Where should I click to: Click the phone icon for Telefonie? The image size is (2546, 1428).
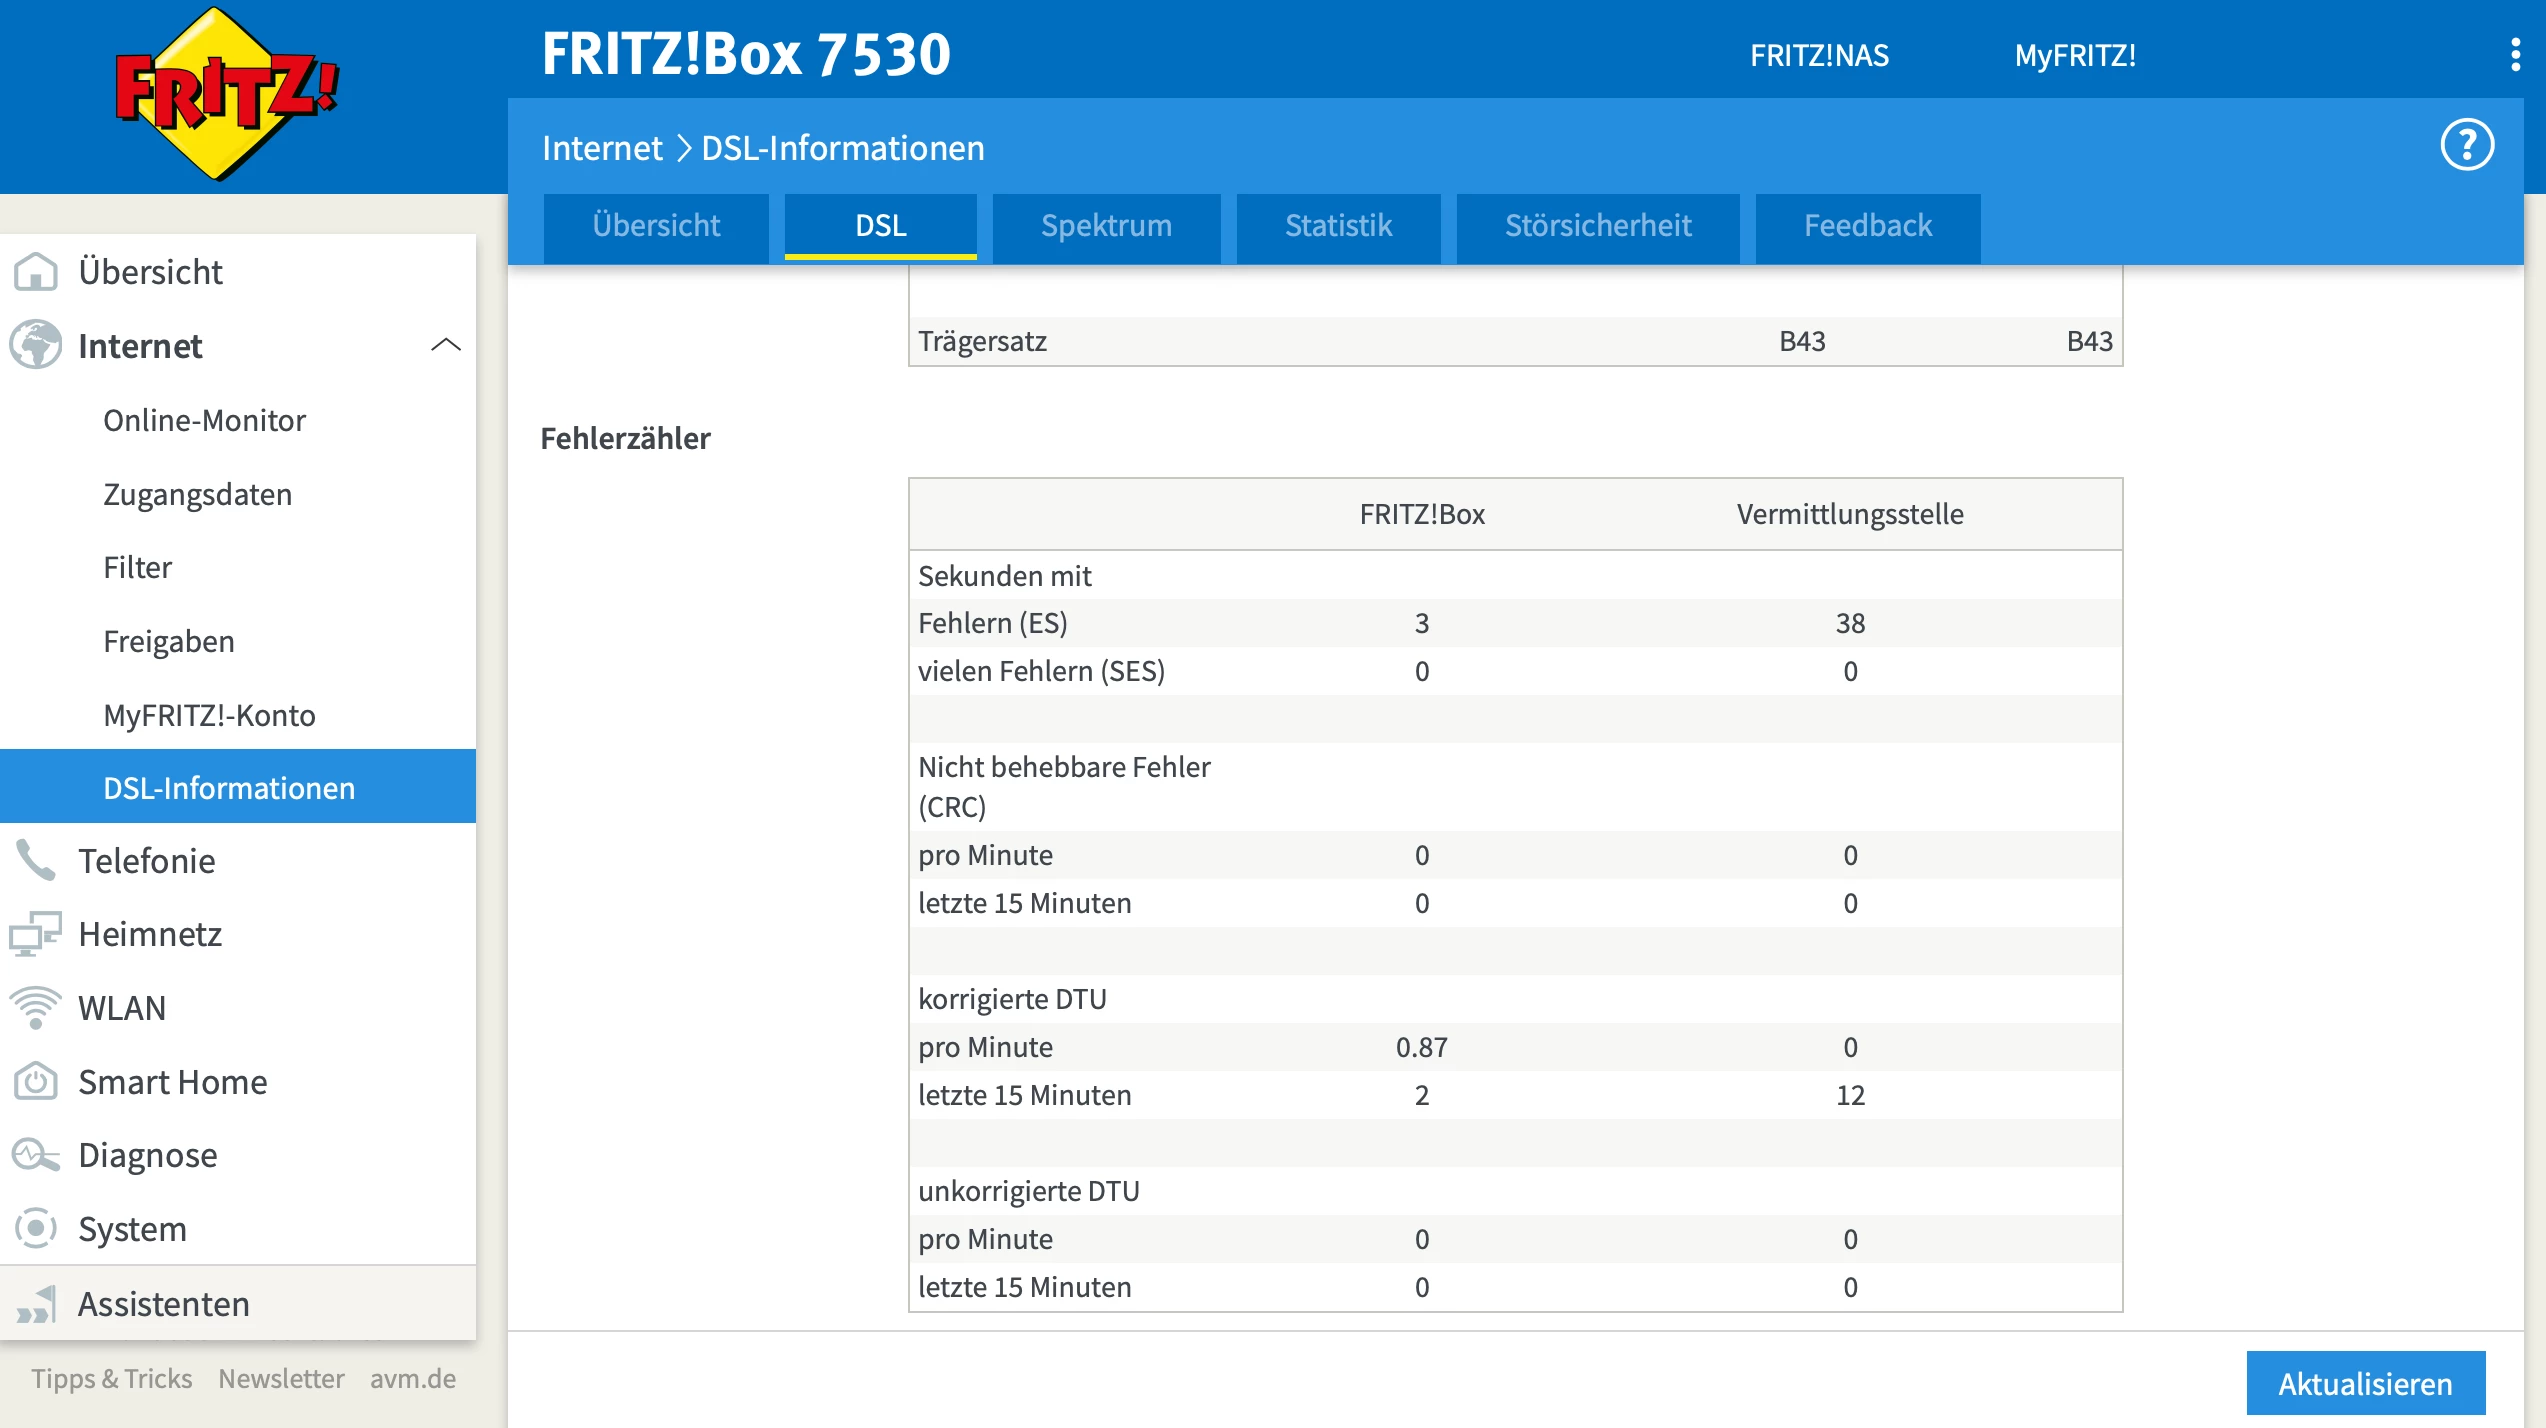36,861
